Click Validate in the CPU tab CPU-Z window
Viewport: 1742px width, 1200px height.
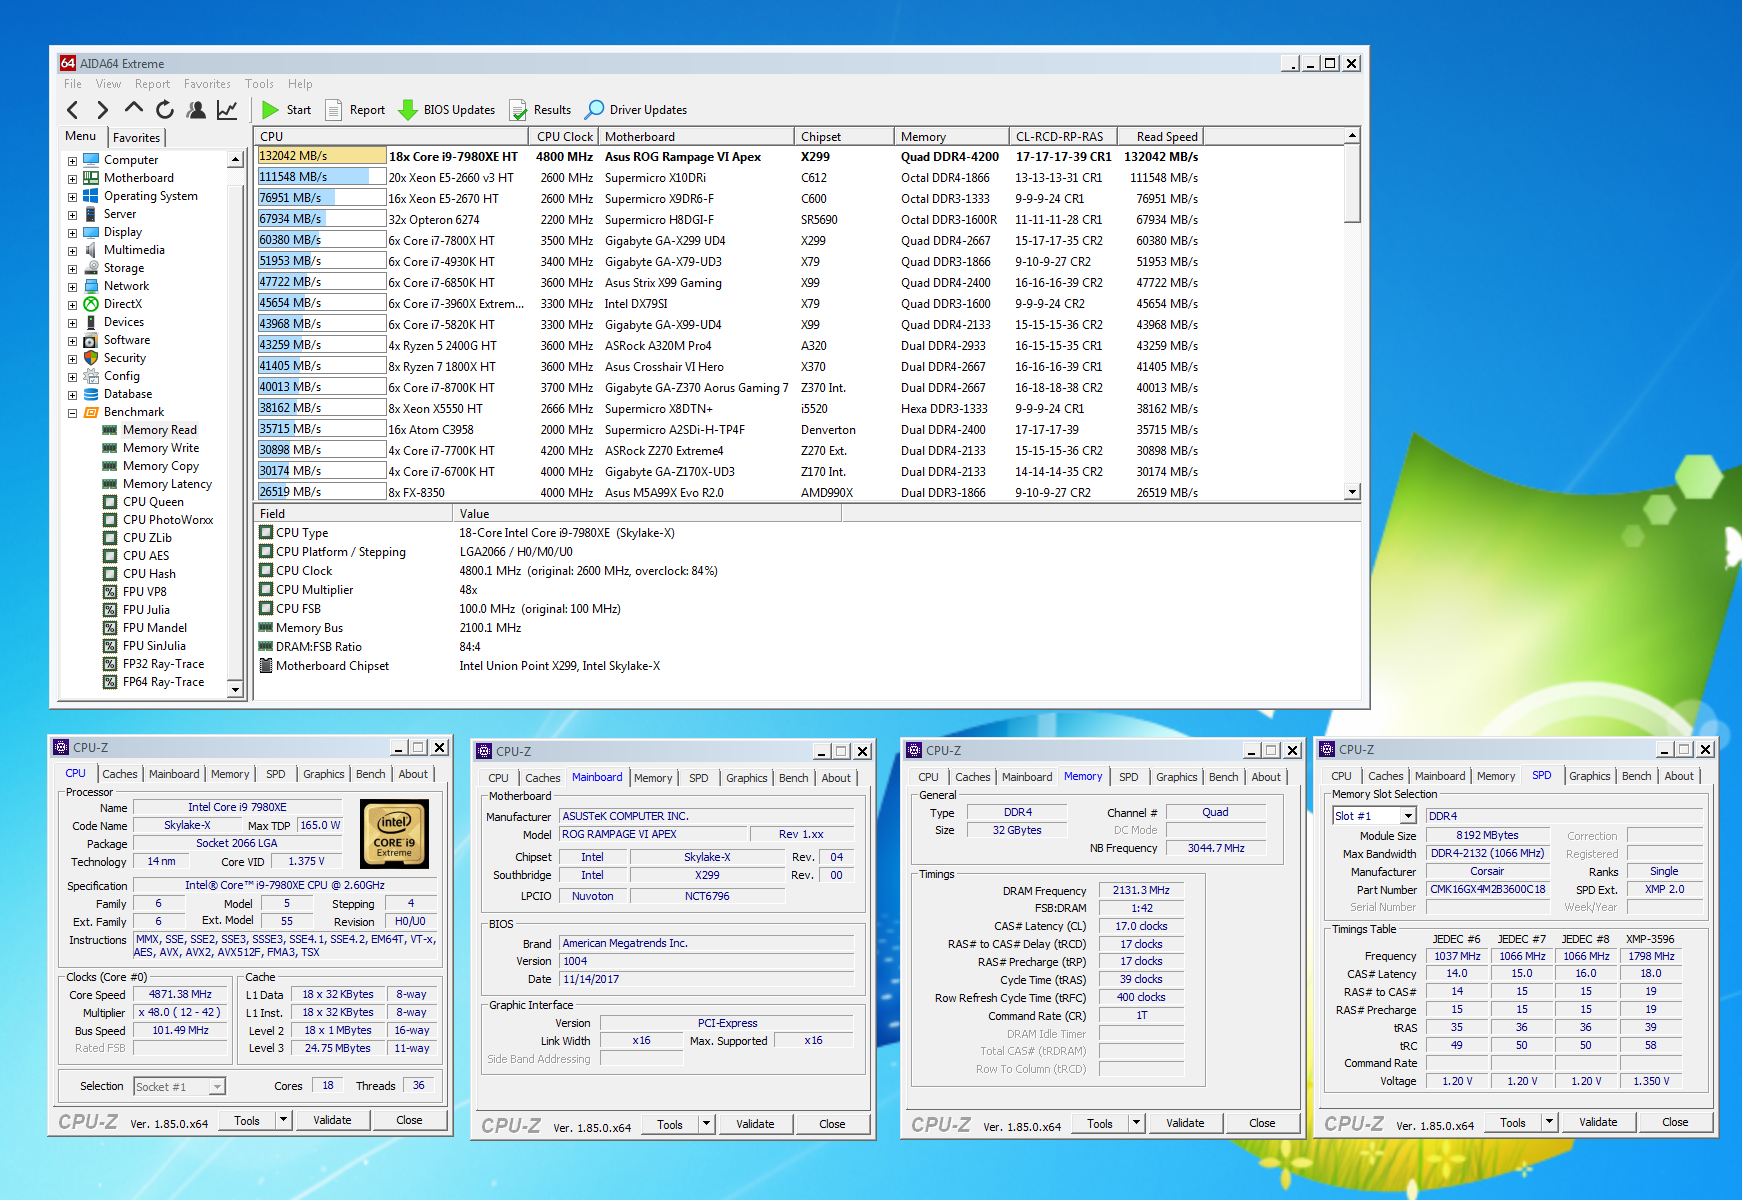(x=332, y=1120)
